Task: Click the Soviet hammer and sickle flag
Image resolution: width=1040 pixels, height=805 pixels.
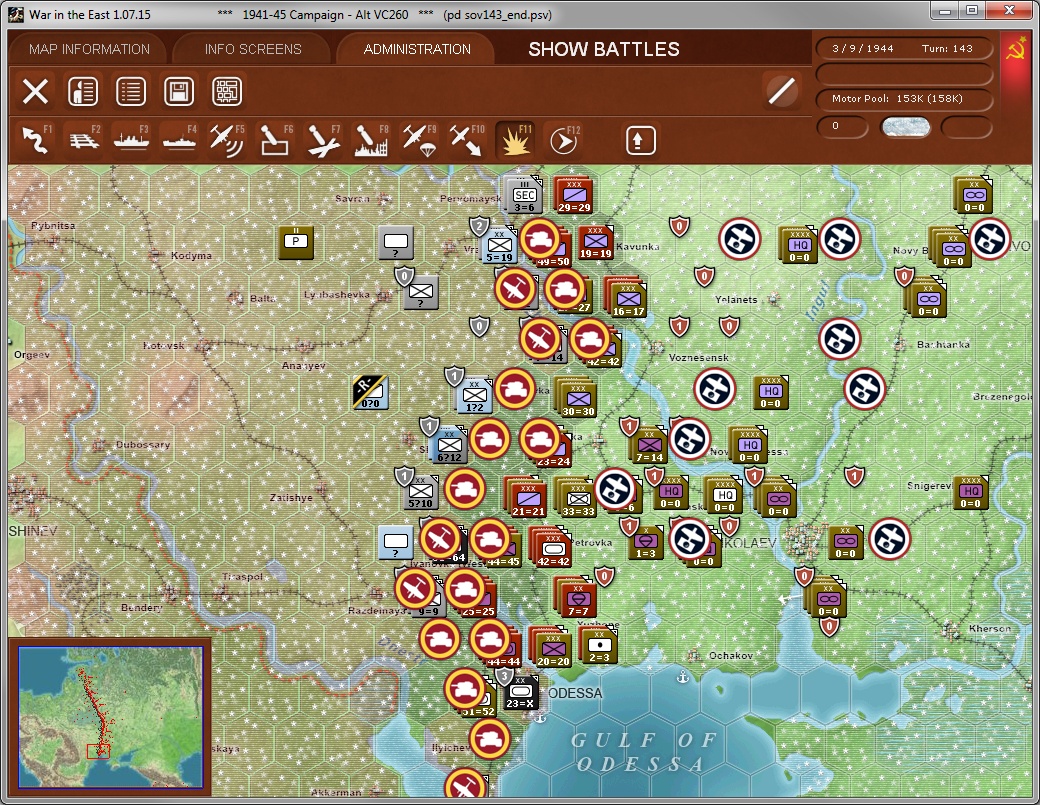Action: coord(1015,49)
